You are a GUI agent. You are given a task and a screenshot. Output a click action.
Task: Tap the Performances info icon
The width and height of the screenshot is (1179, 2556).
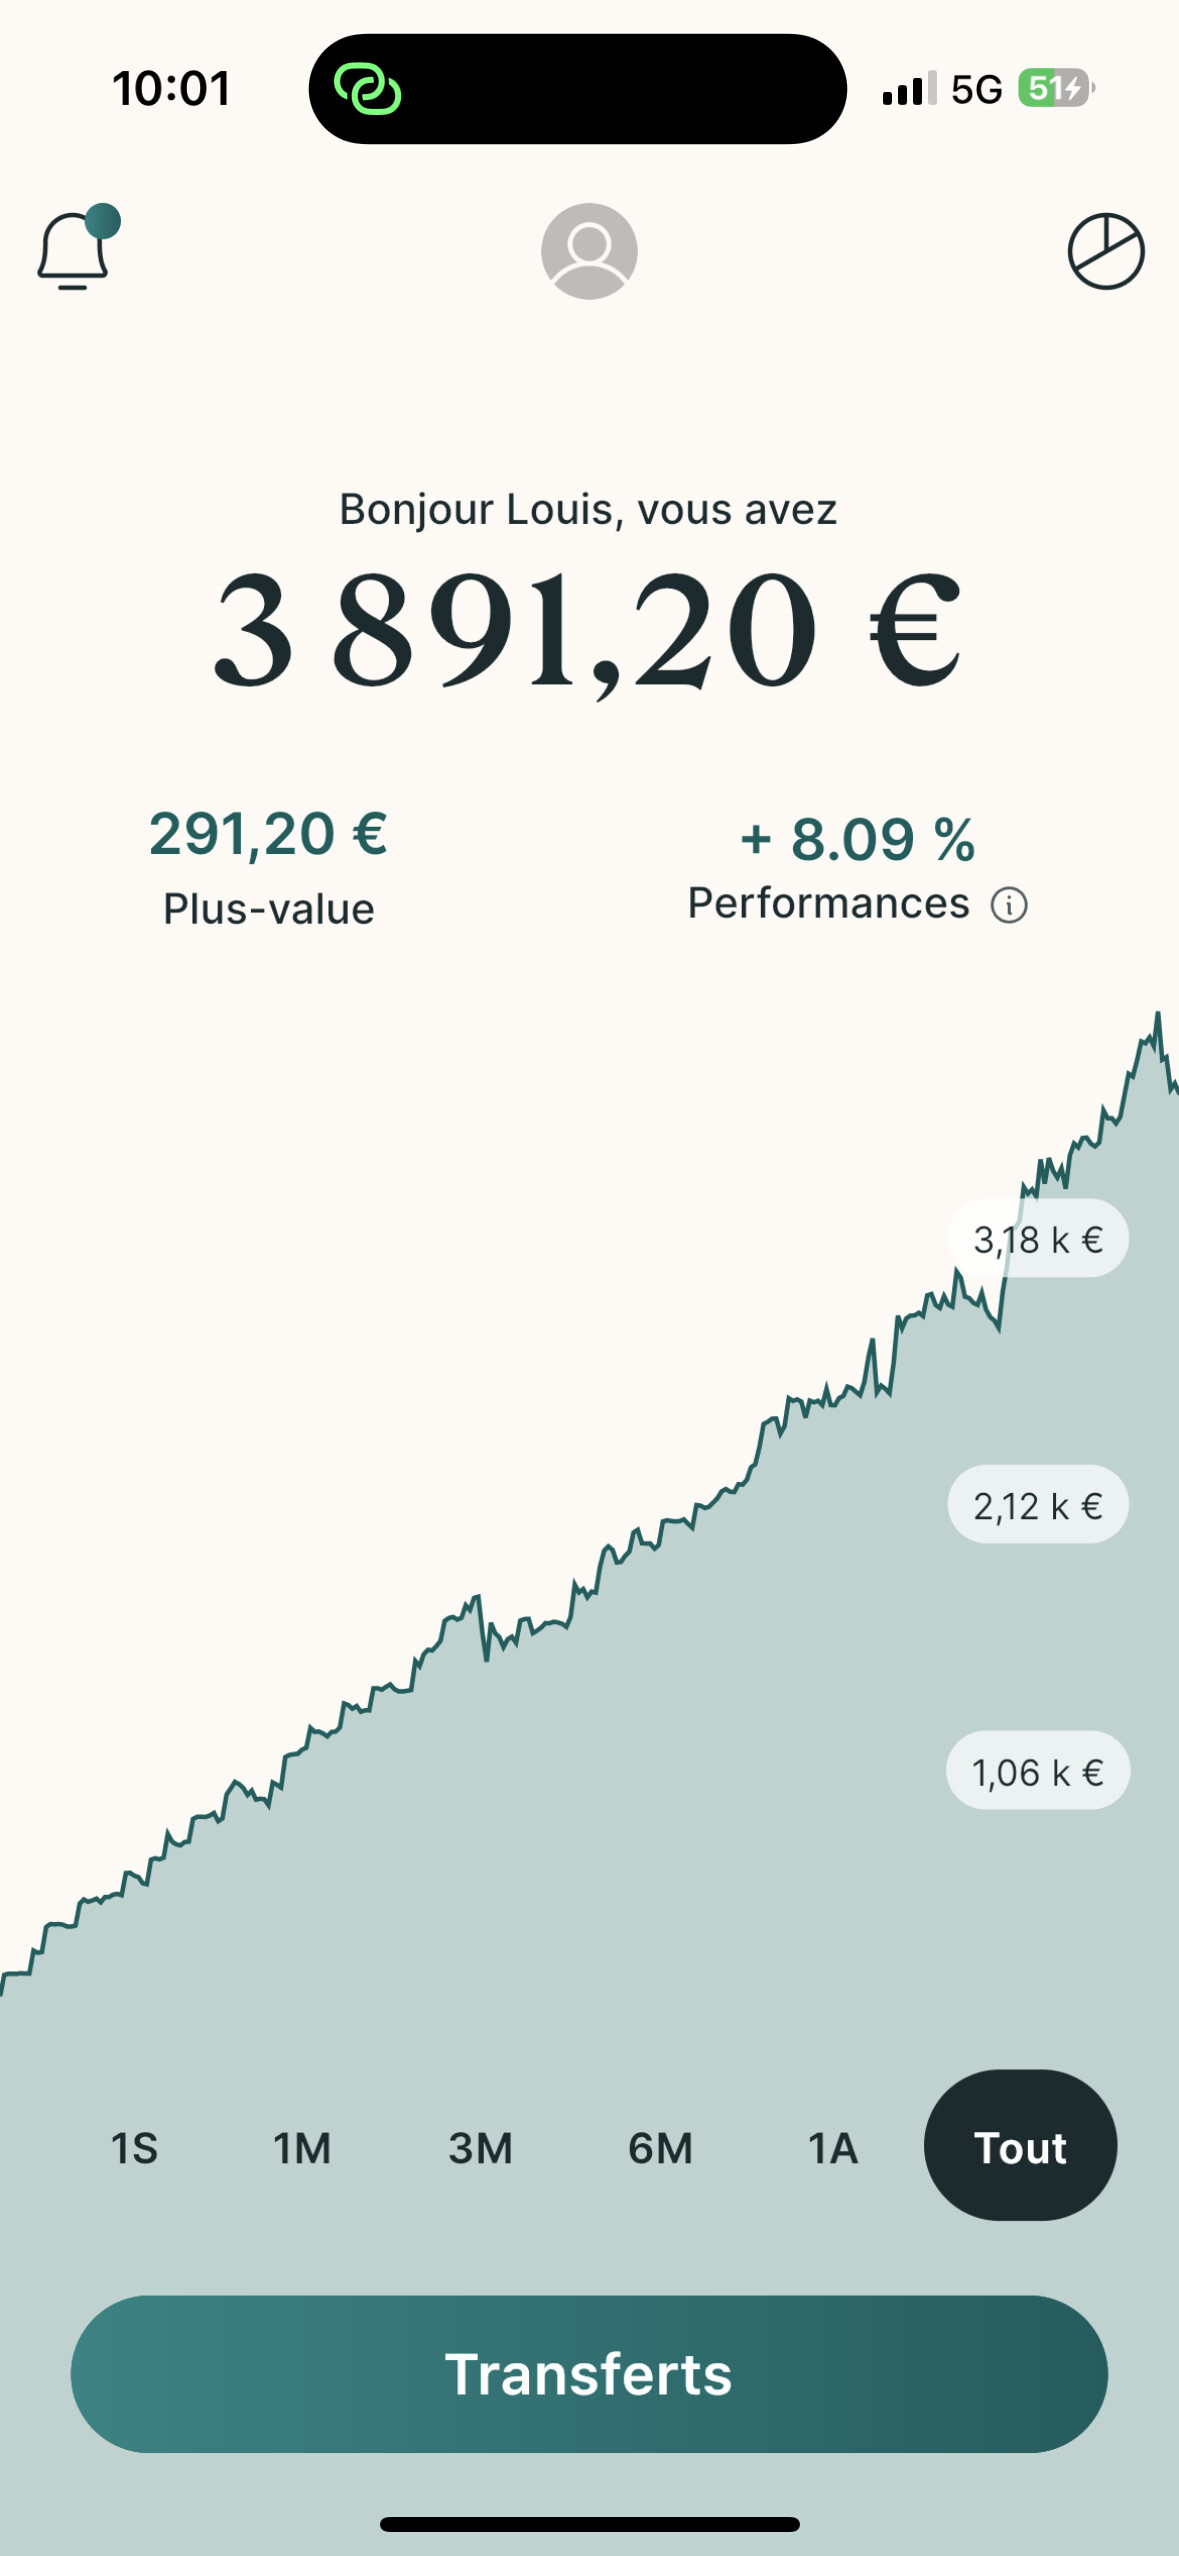point(1009,905)
